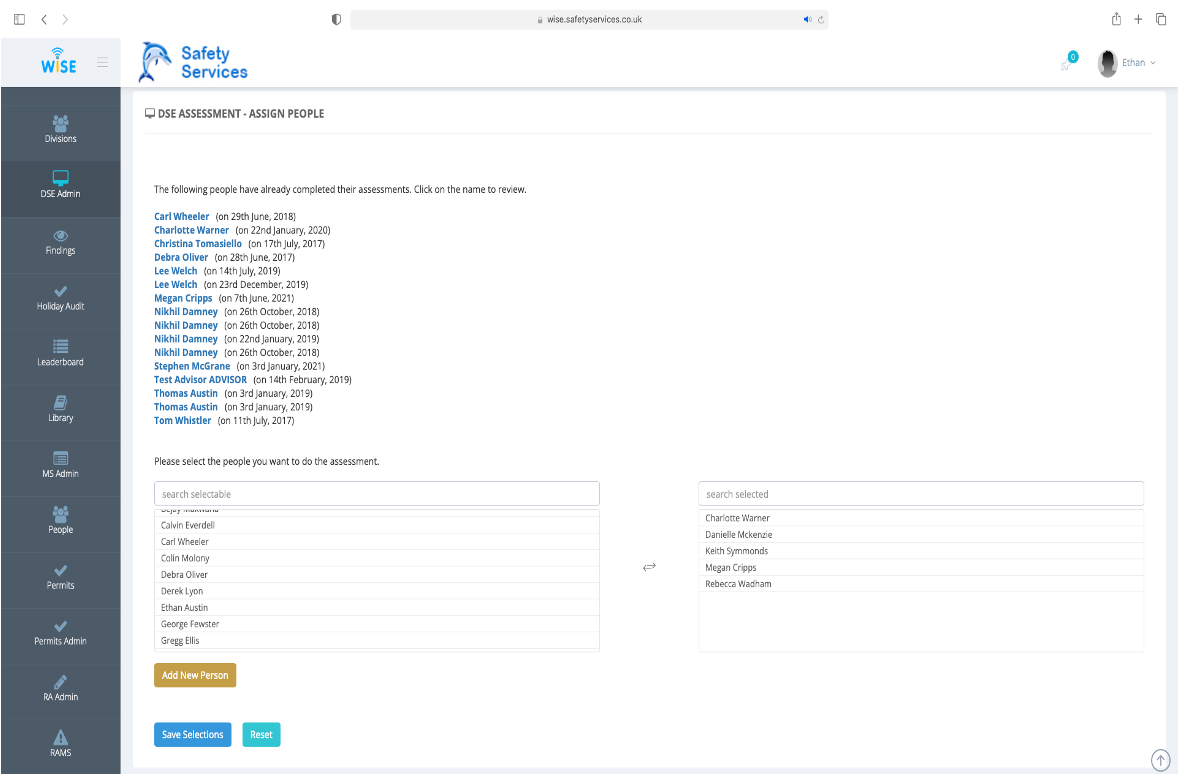Focus the search selectable field
This screenshot has width=1178, height=774.
pyautogui.click(x=376, y=494)
